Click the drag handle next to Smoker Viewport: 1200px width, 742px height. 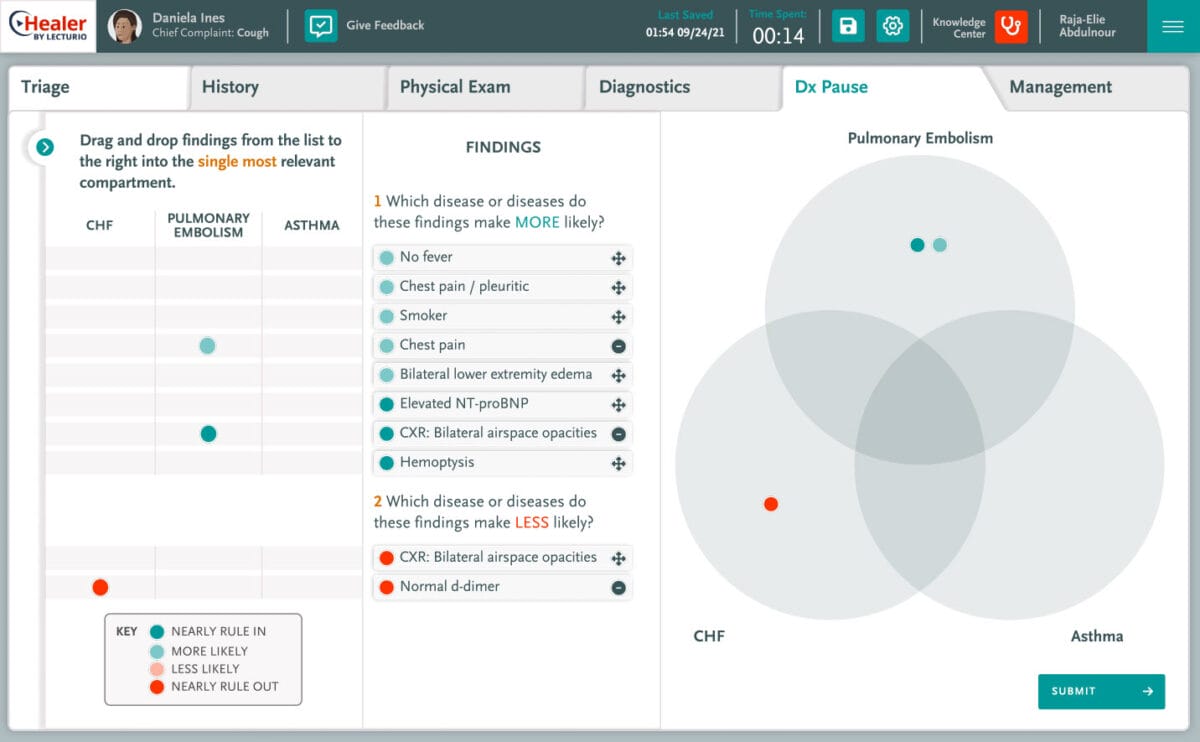tap(619, 316)
